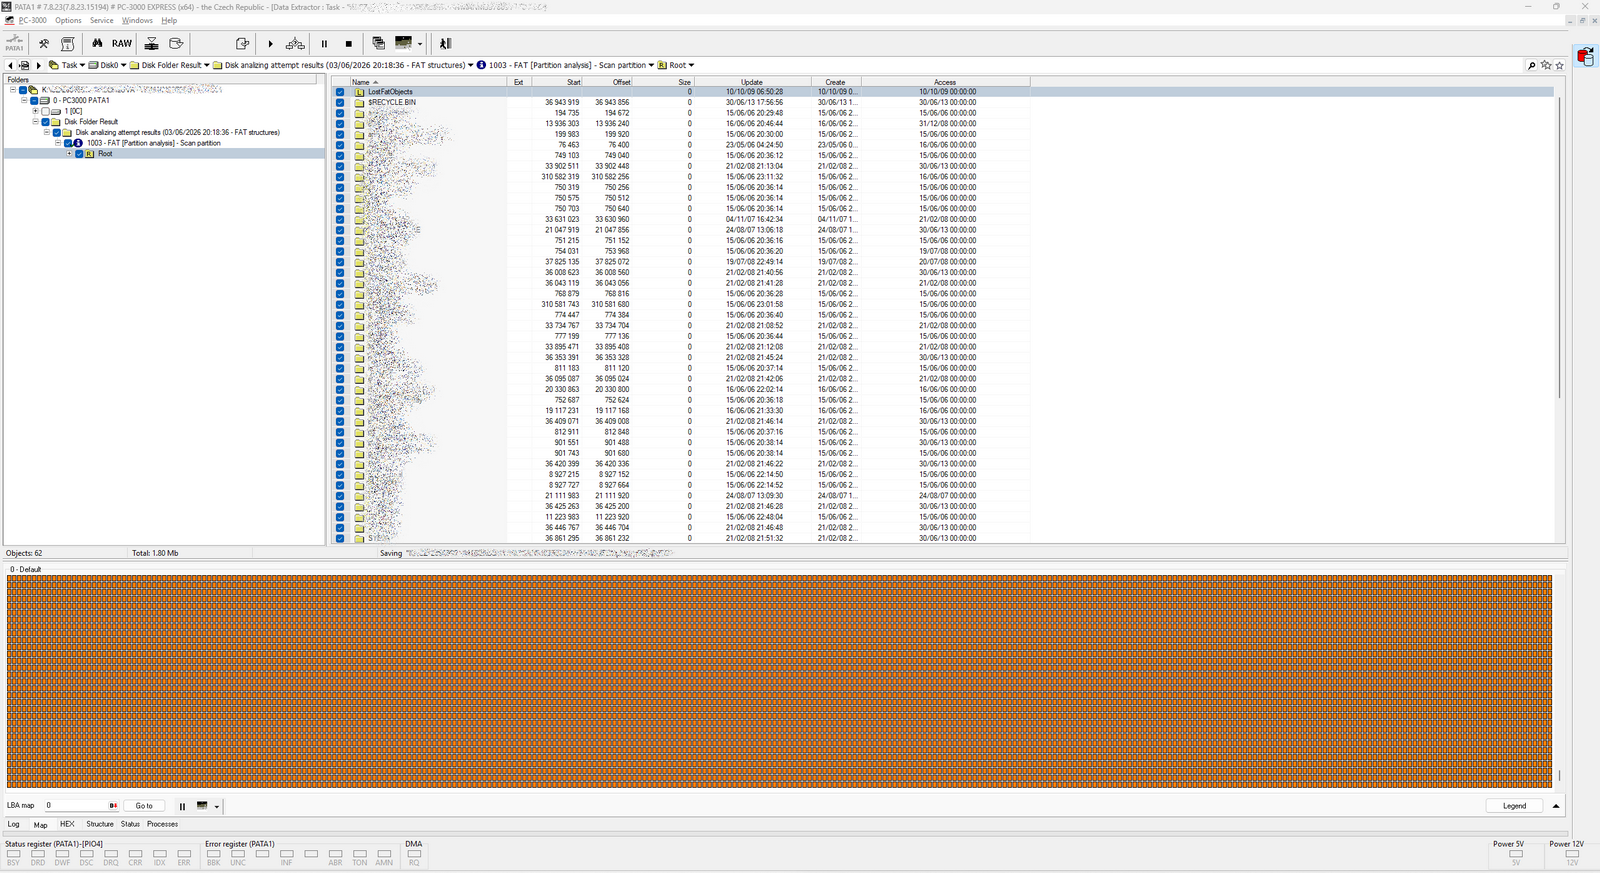Click the network structure toolbar icon
Viewport: 1600px width, 873px height.
coord(295,43)
